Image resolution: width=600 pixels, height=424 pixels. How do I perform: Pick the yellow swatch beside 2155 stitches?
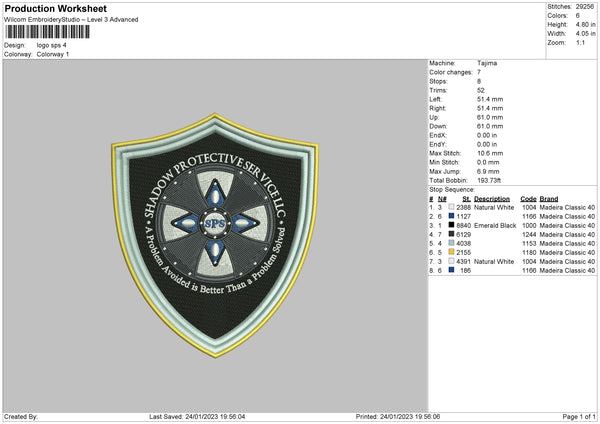pyautogui.click(x=452, y=252)
